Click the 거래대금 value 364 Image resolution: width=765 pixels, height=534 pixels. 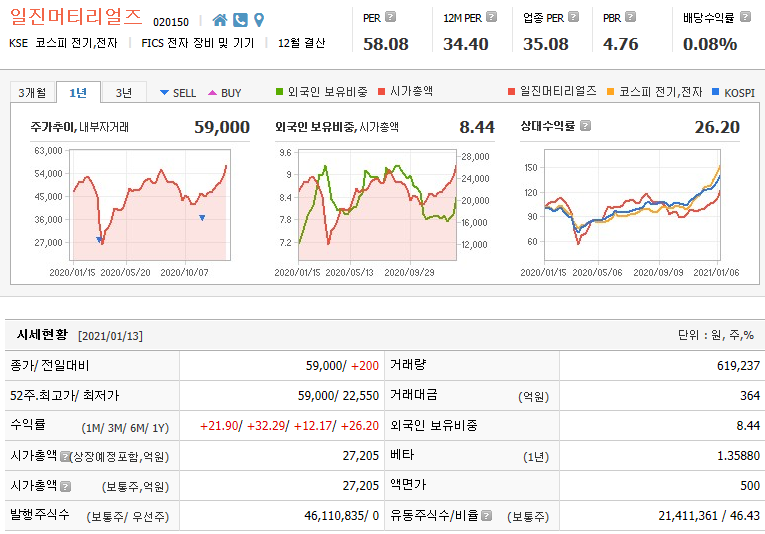point(750,396)
